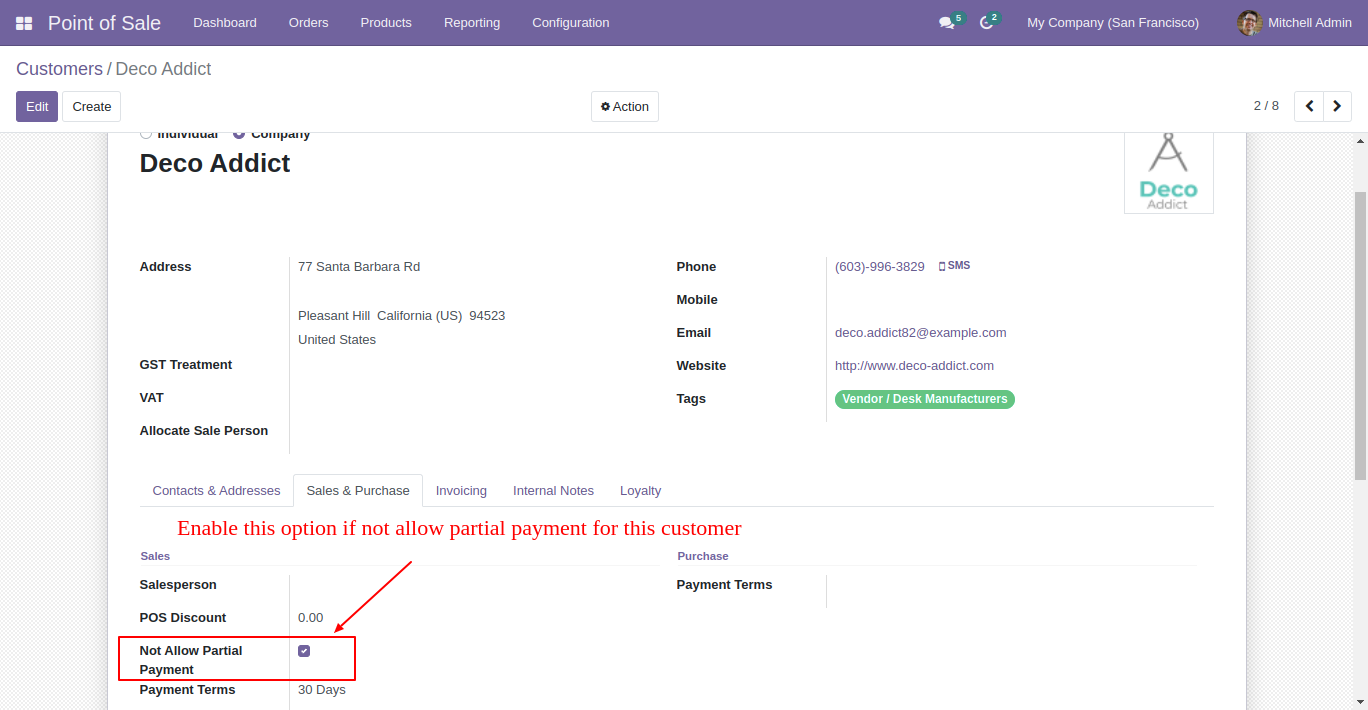Select the Individual radio button
Image resolution: width=1368 pixels, height=710 pixels.
click(146, 134)
